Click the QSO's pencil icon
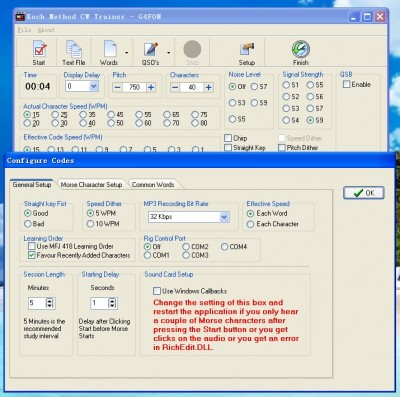Viewport: 400px width, 397px height. pyautogui.click(x=150, y=49)
